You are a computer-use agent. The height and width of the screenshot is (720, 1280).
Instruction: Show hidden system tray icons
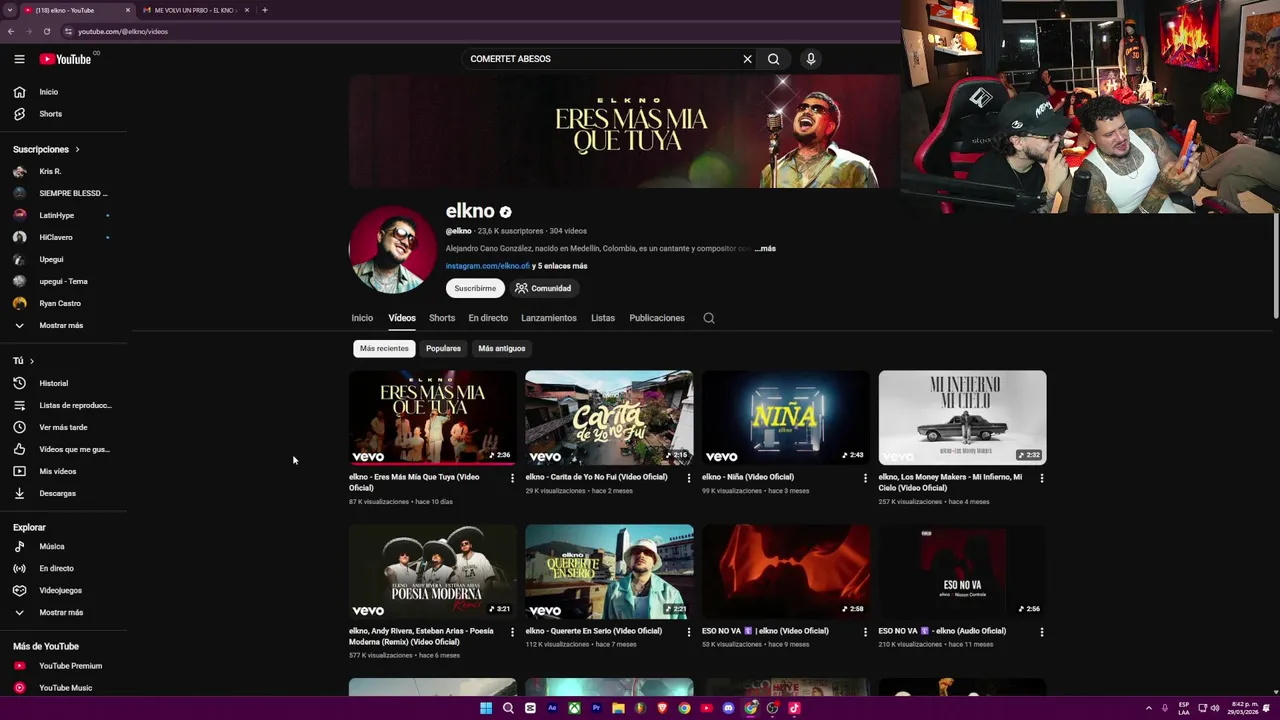pos(1148,708)
